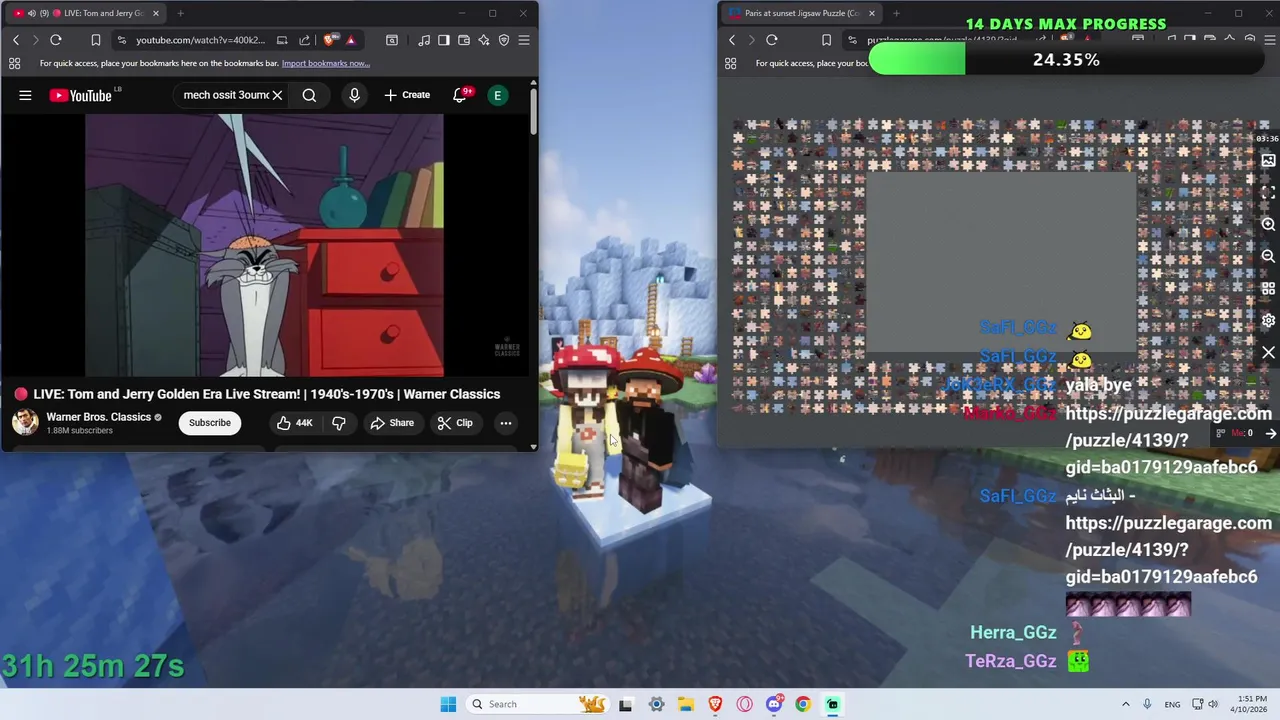1280x720 pixels.
Task: Click the YouTube page vertical scrollbar
Action: tap(533, 112)
